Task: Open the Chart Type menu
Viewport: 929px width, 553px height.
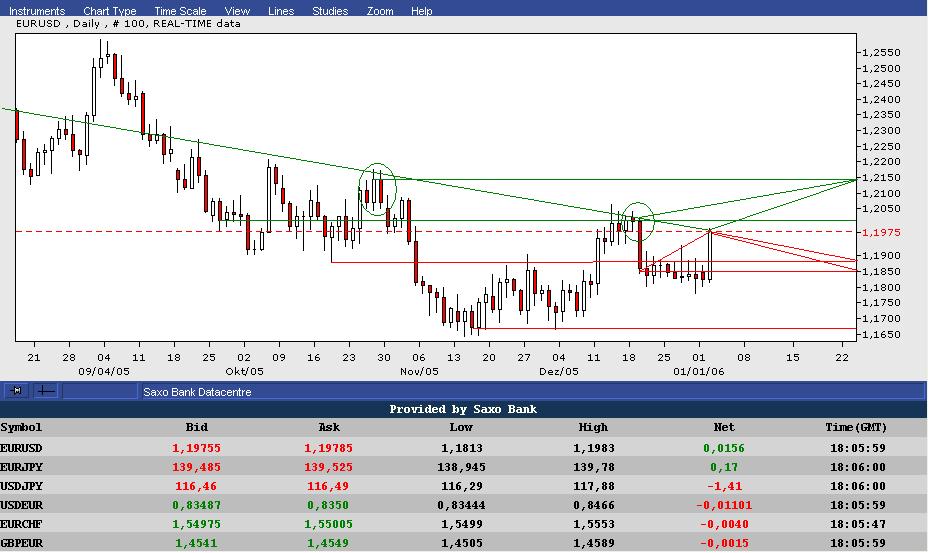Action: point(110,11)
